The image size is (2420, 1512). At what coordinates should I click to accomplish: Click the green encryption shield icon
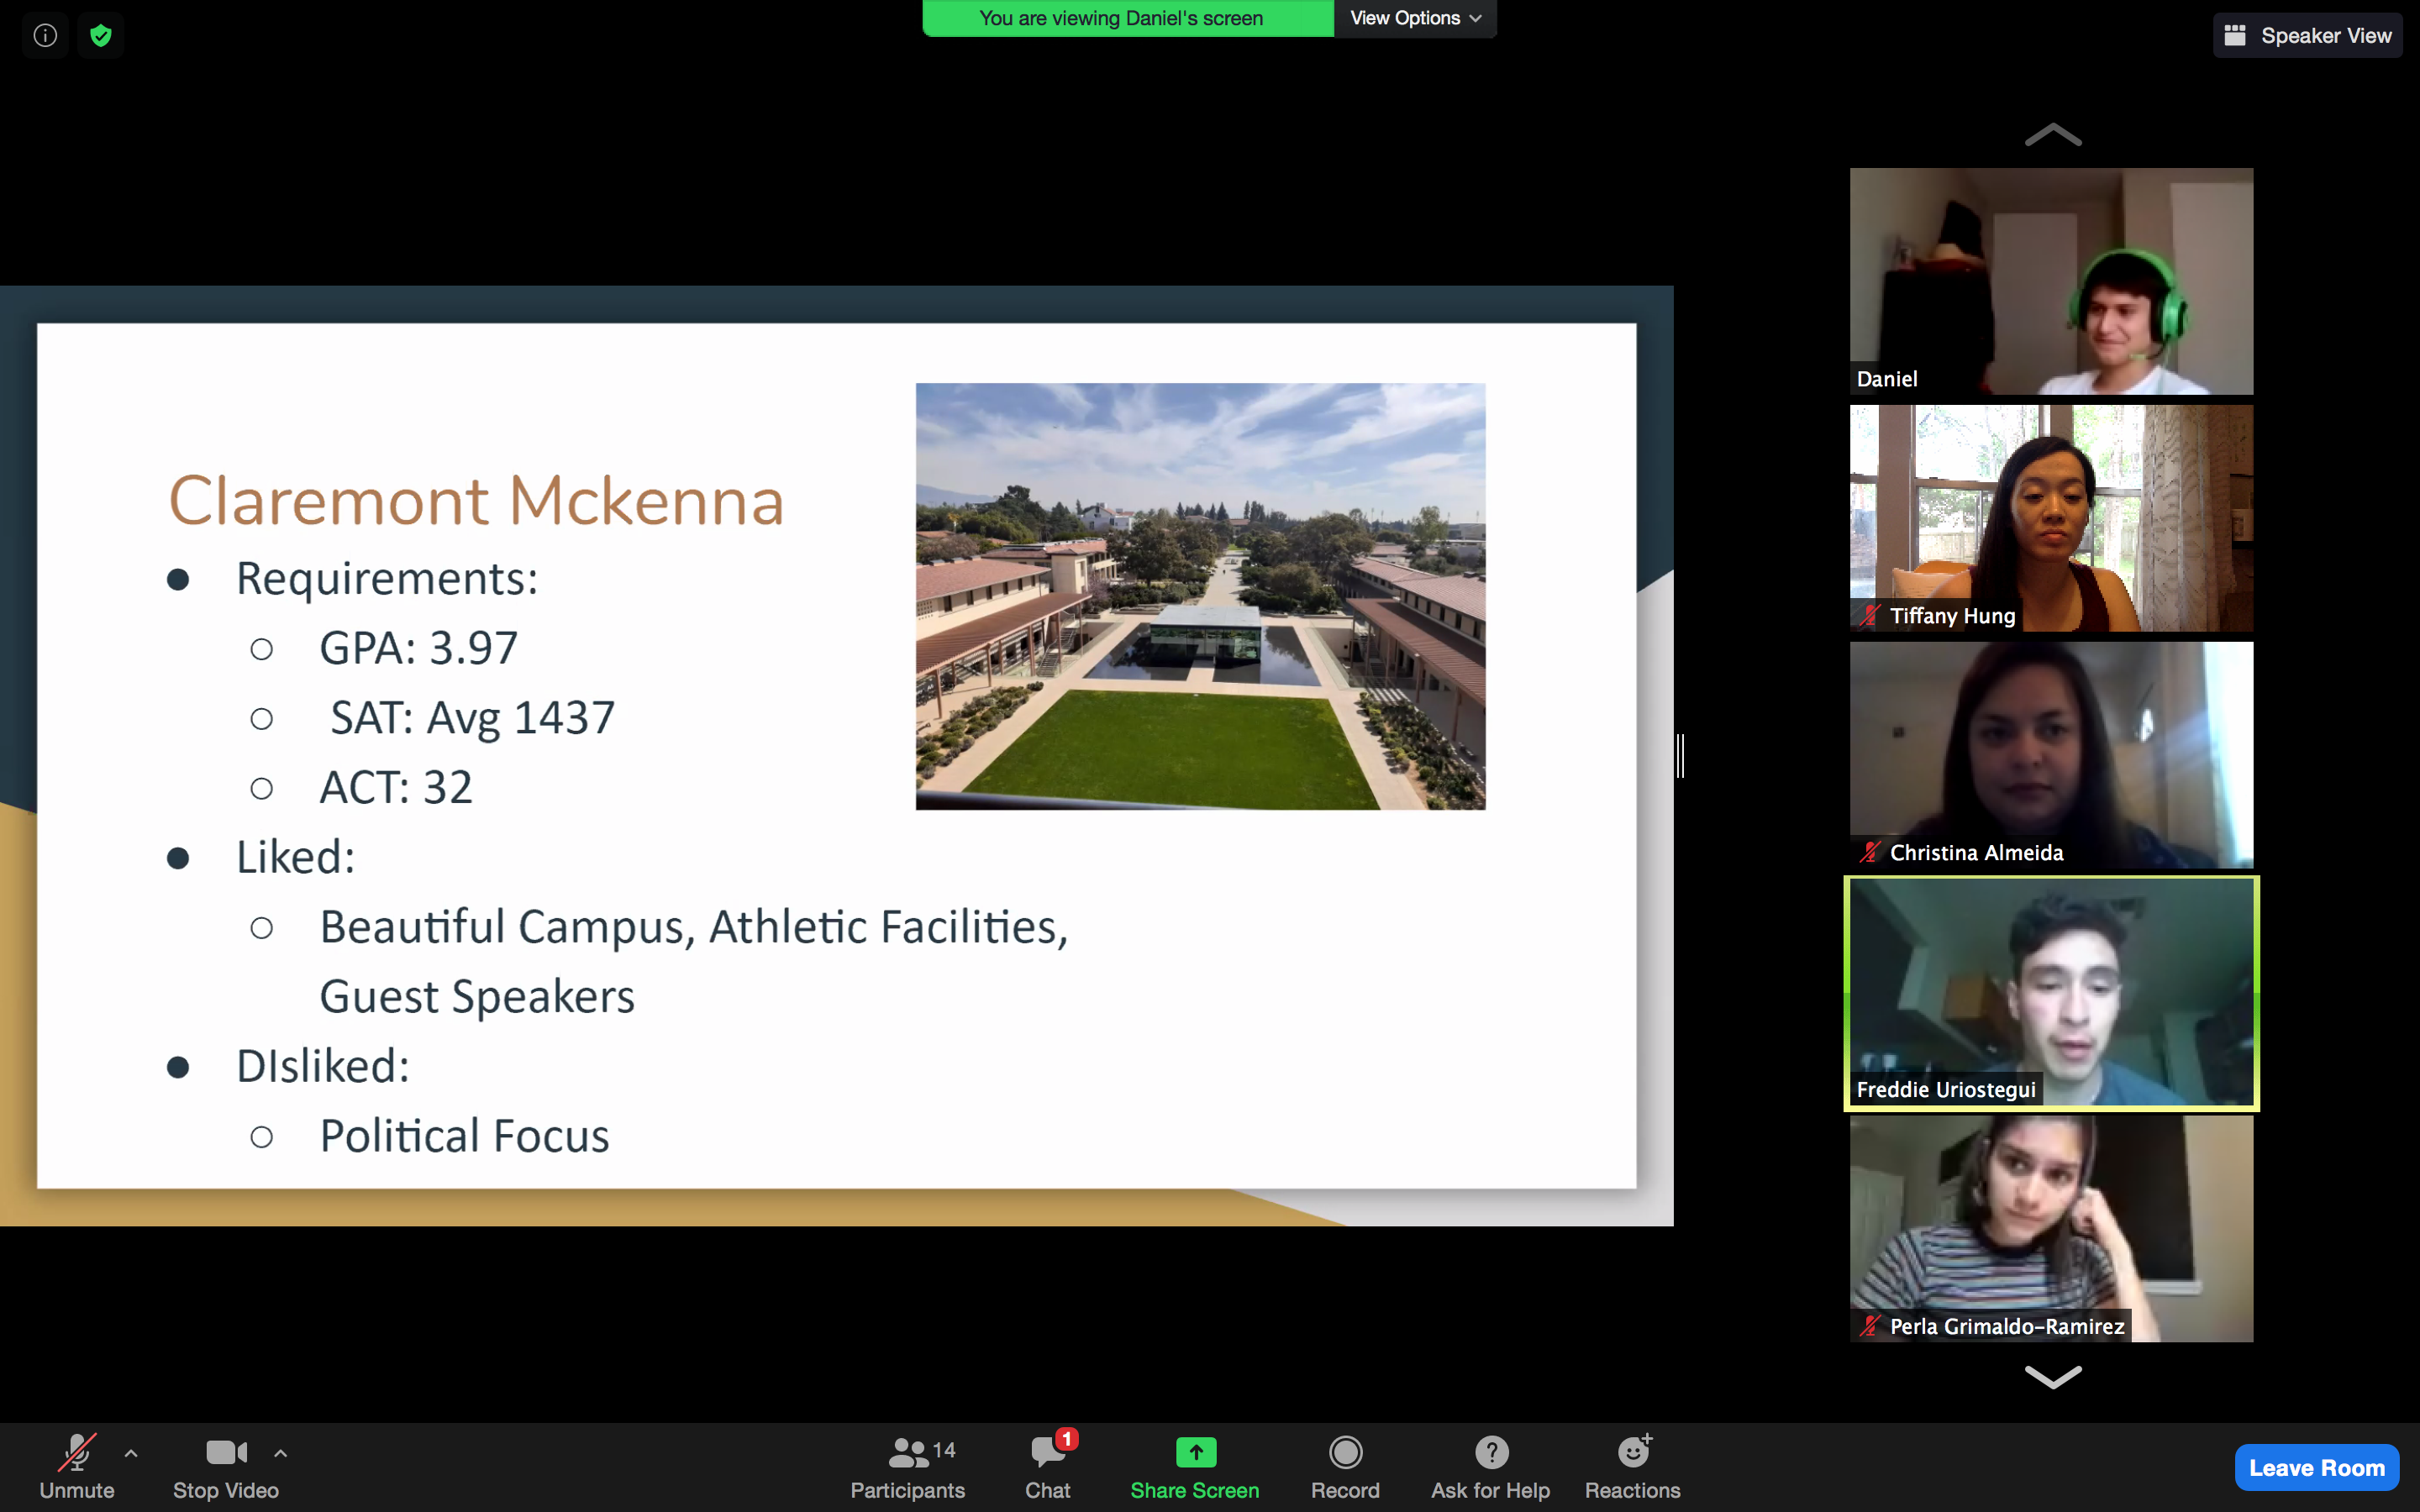100,36
